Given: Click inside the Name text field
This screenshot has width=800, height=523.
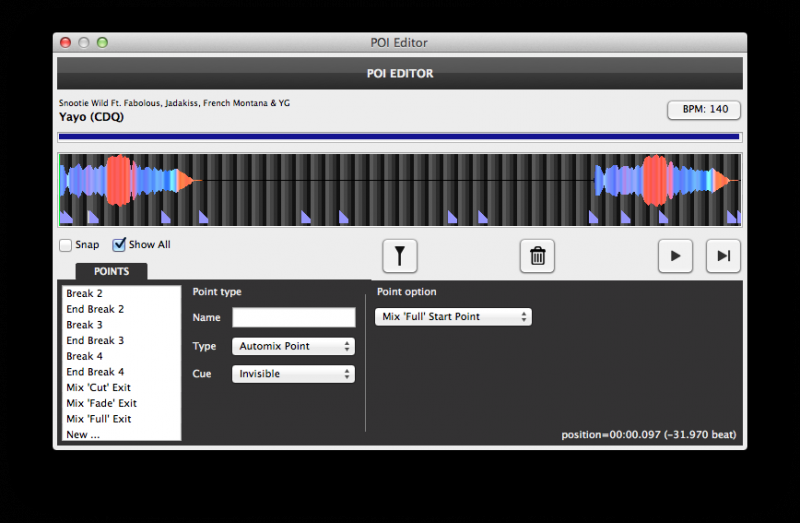Looking at the screenshot, I should tap(293, 318).
